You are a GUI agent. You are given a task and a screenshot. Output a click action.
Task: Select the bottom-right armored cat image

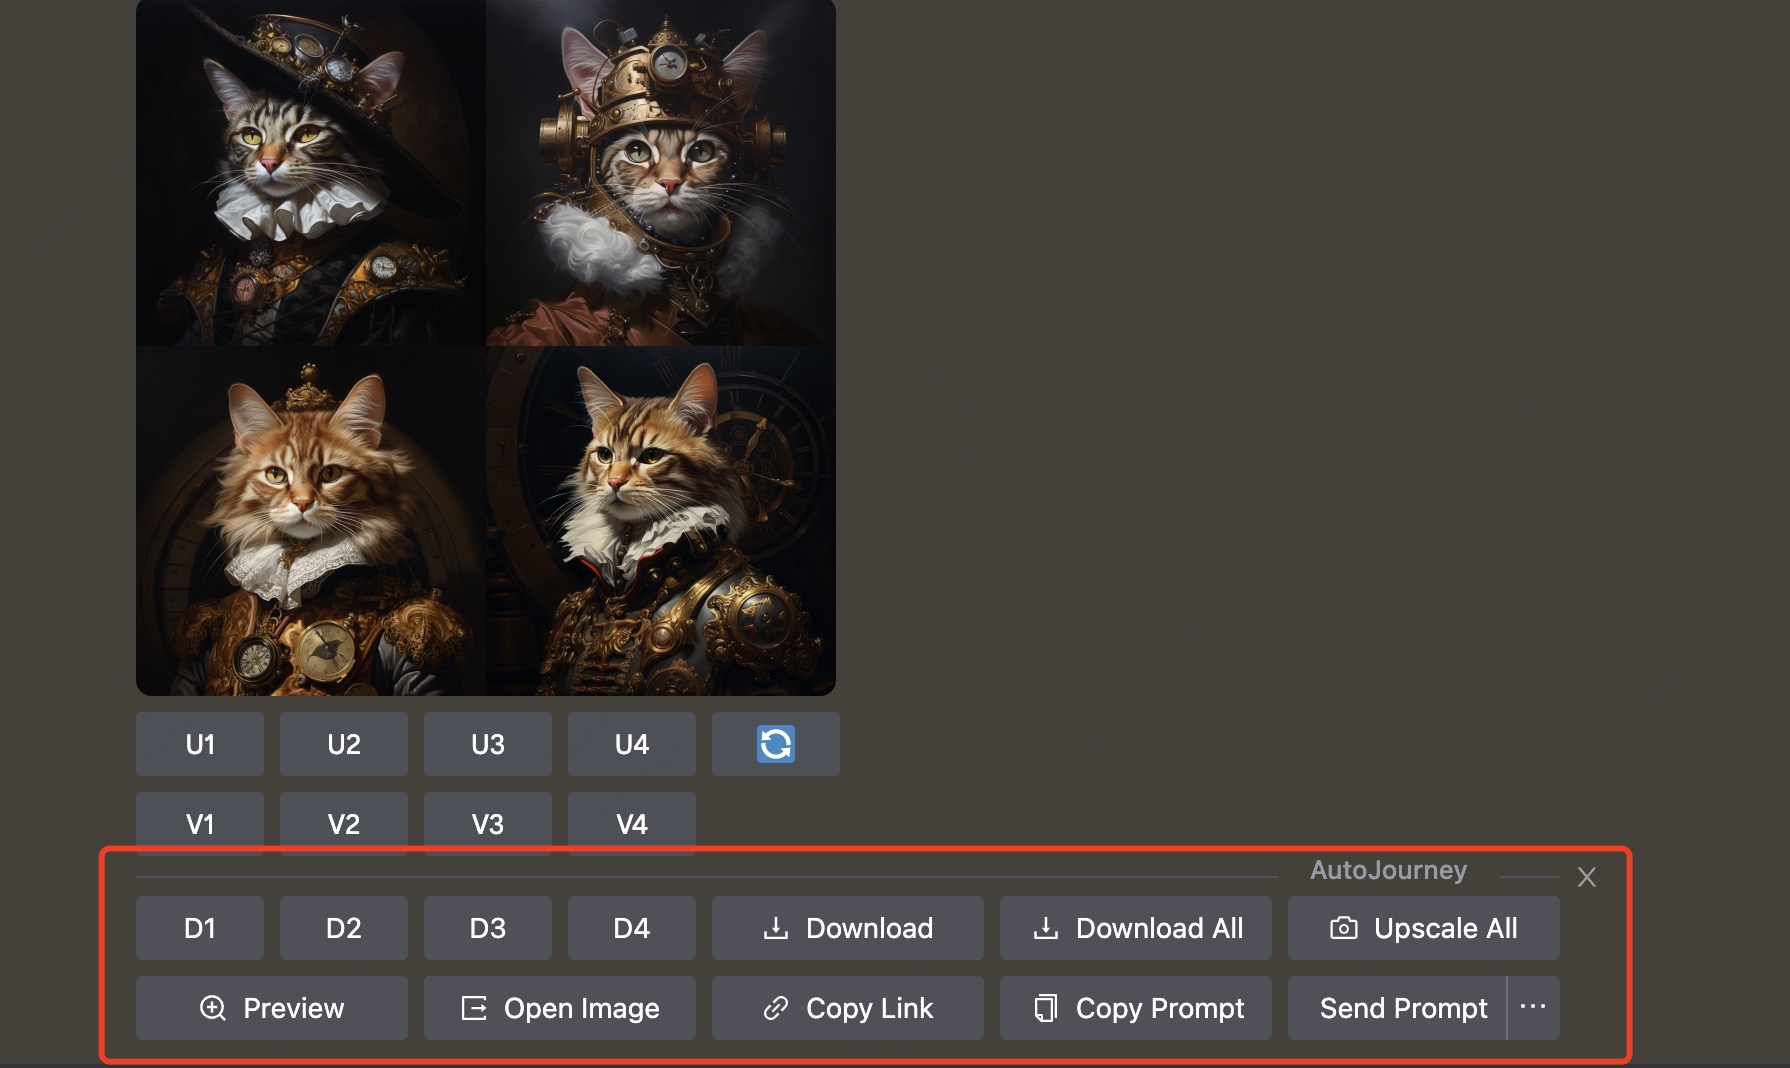(661, 521)
